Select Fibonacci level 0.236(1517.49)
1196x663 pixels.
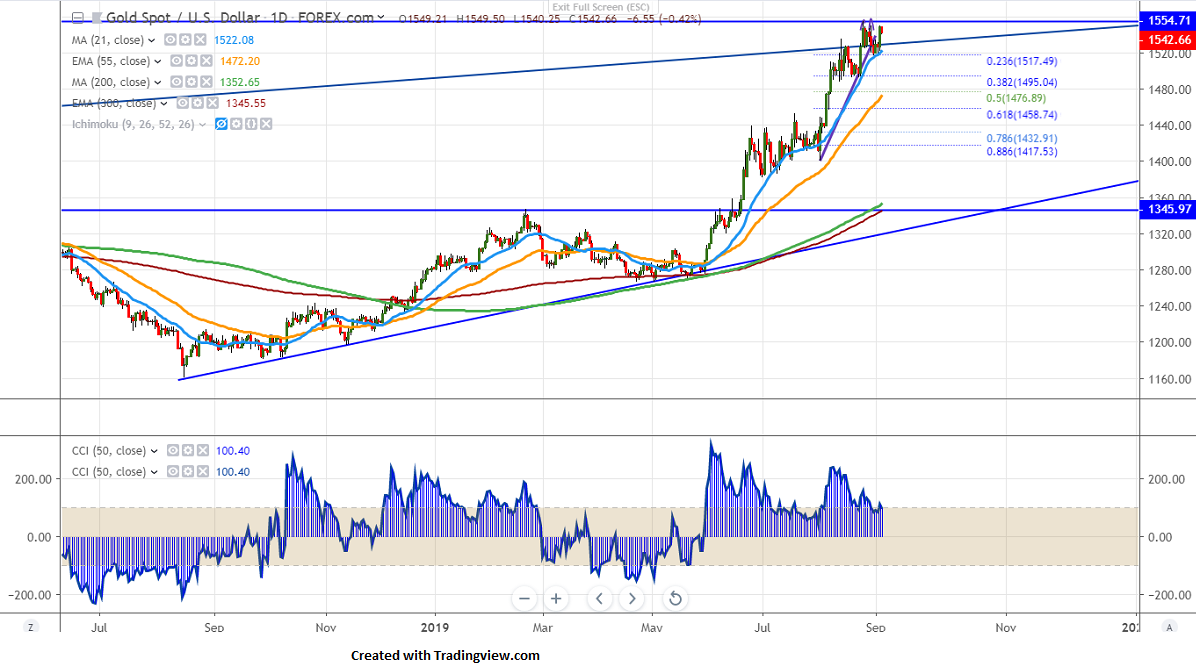click(1021, 61)
